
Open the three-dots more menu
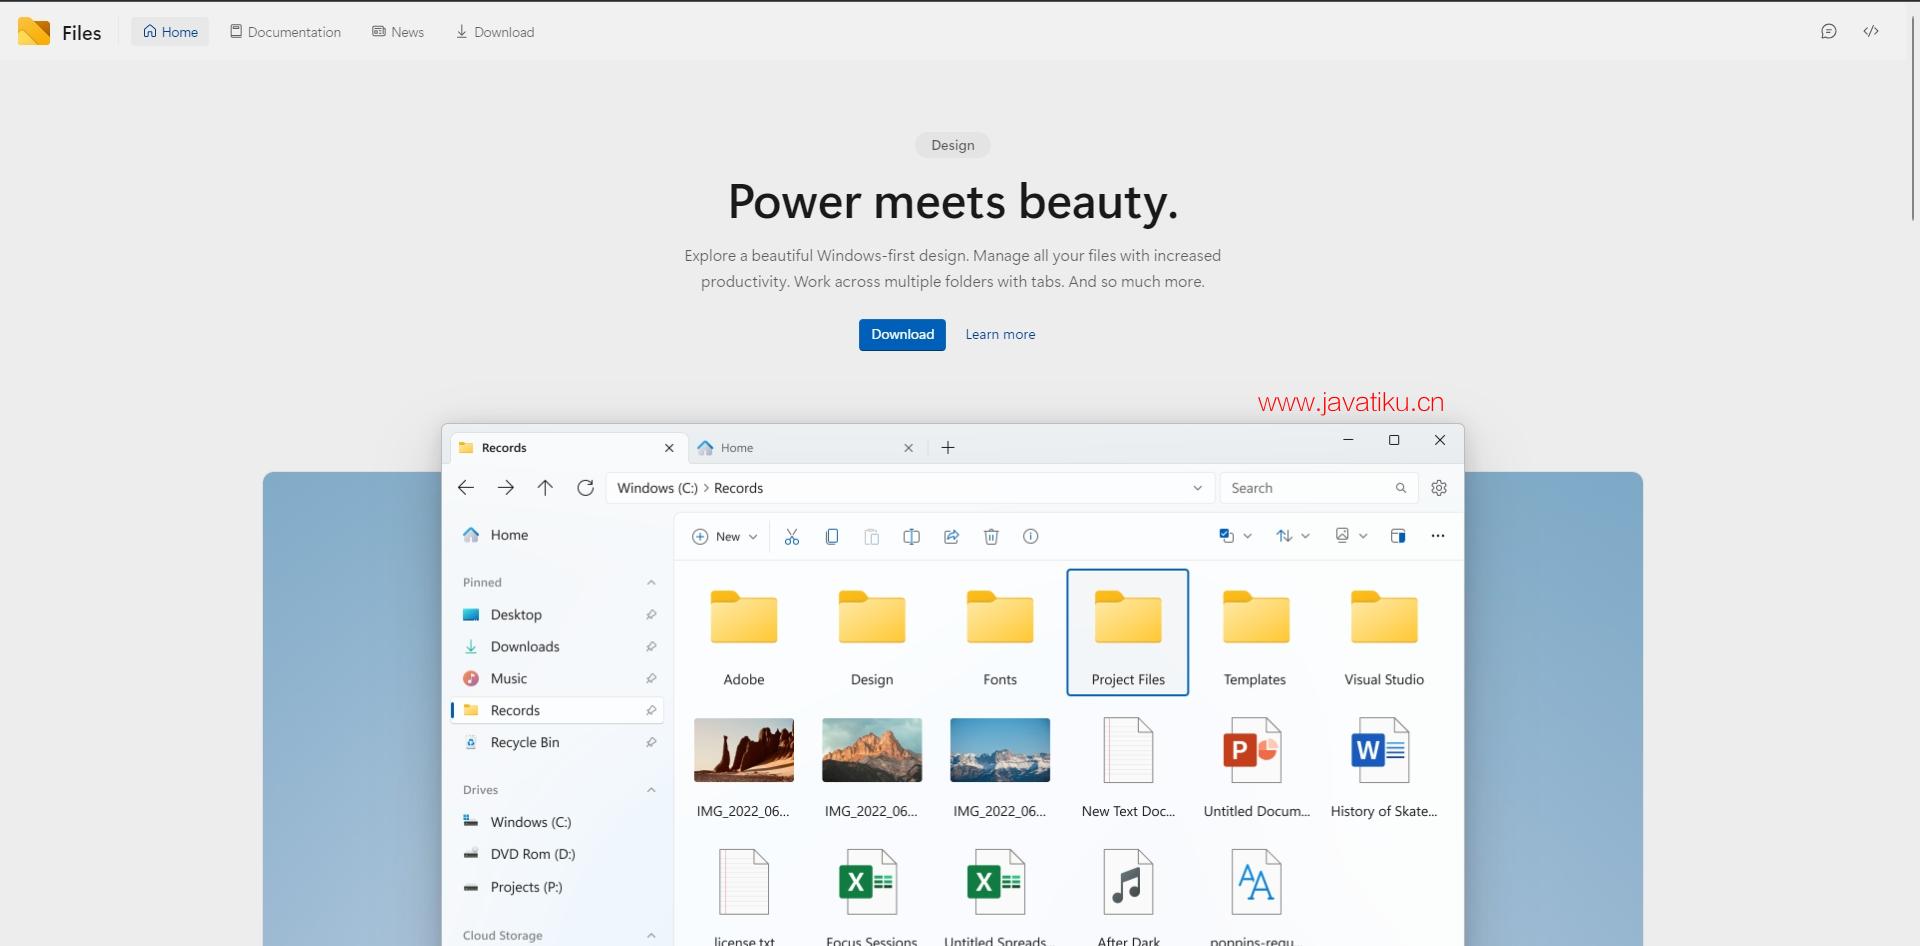click(1438, 536)
